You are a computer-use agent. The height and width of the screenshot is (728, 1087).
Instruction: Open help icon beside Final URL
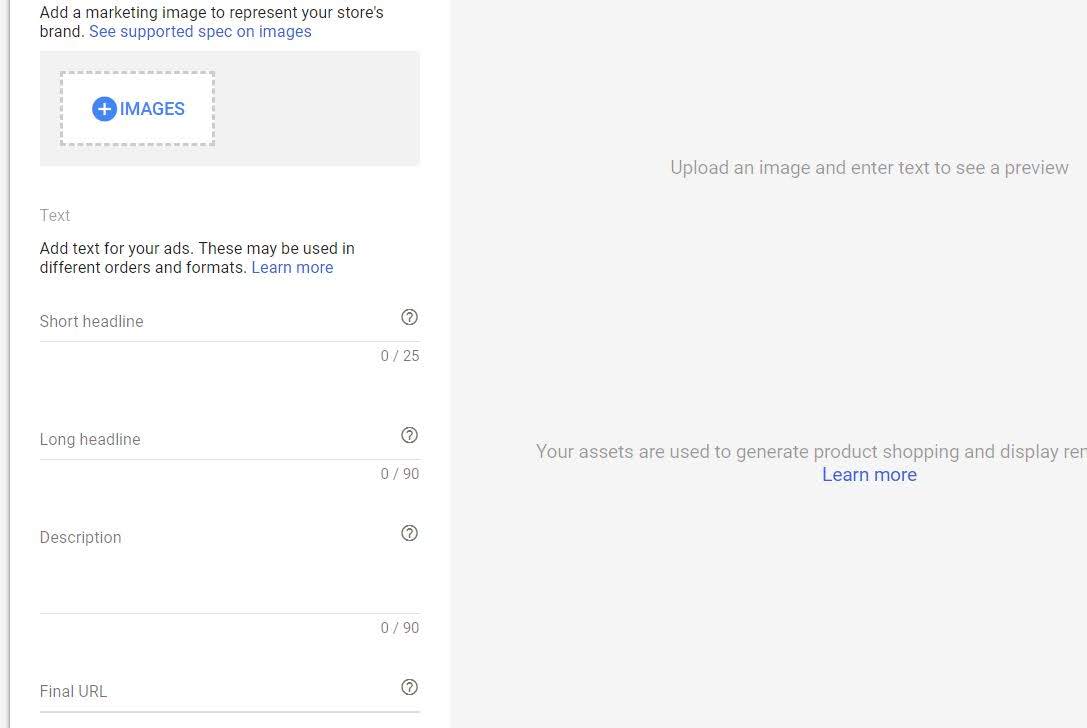tap(410, 687)
